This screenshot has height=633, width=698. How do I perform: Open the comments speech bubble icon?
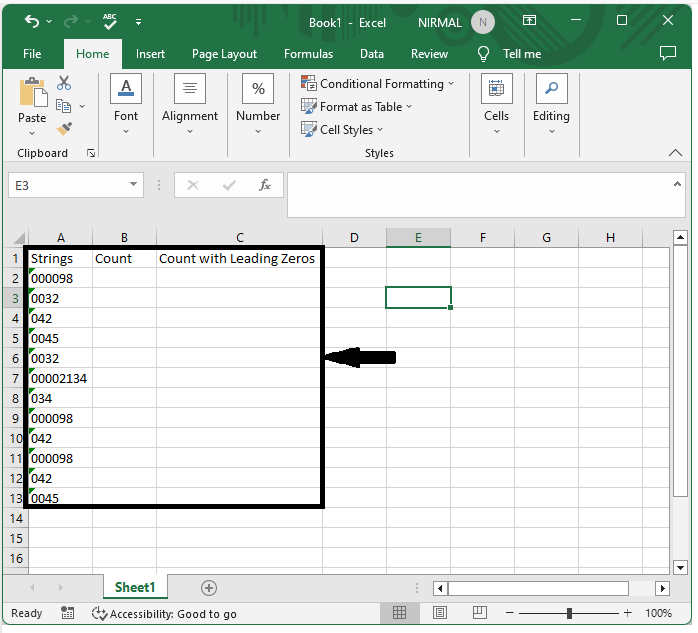[664, 54]
